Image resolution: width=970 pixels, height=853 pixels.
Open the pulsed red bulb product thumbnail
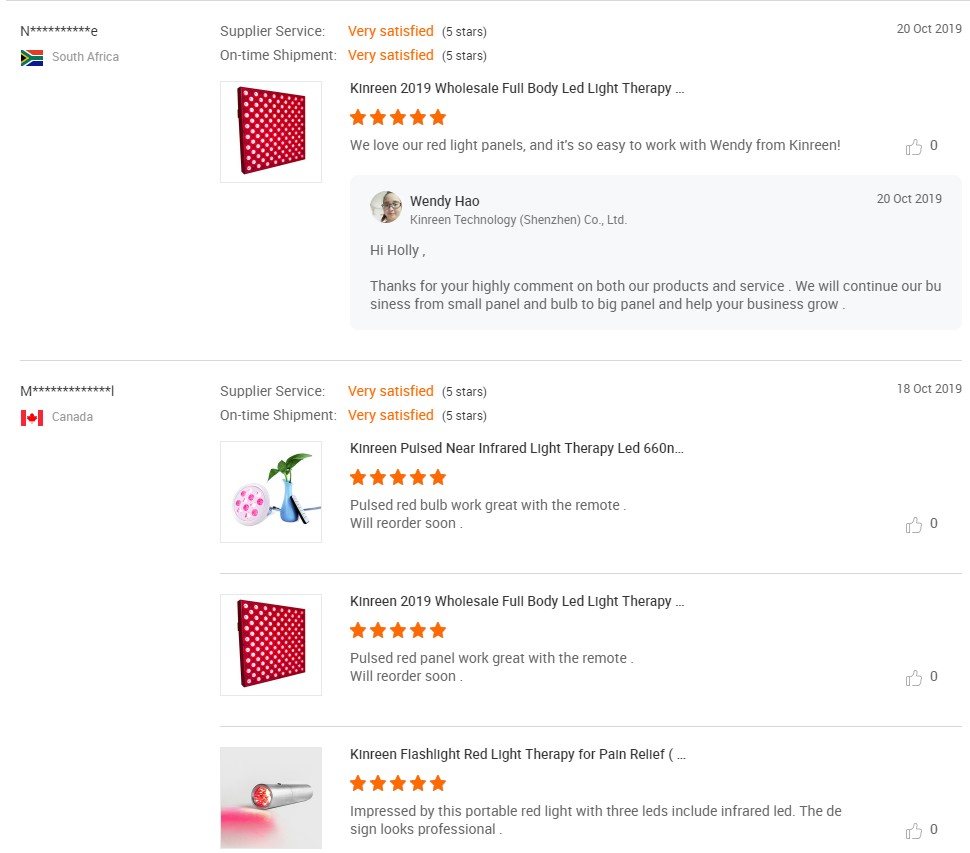271,492
